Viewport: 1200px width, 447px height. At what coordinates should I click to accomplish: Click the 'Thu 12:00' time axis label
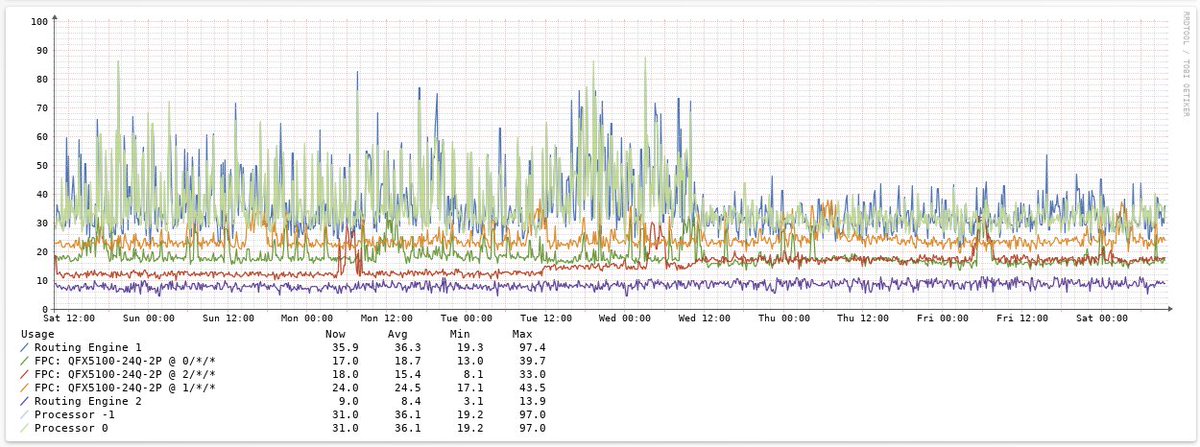tap(862, 319)
